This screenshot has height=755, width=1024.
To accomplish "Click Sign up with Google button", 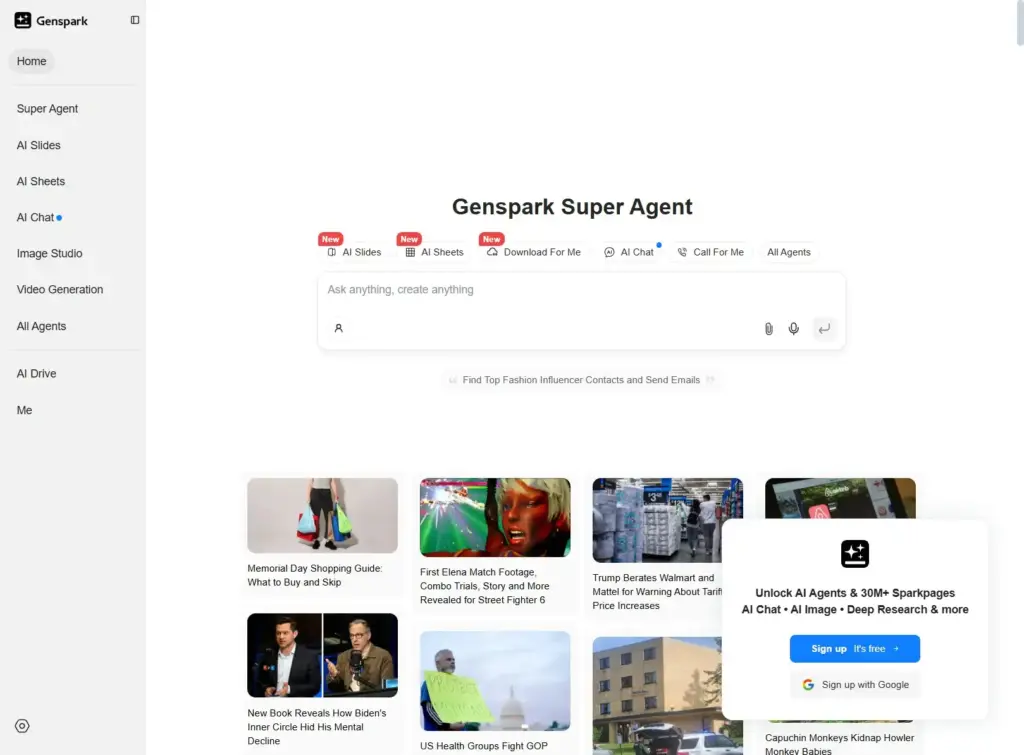I will (855, 684).
